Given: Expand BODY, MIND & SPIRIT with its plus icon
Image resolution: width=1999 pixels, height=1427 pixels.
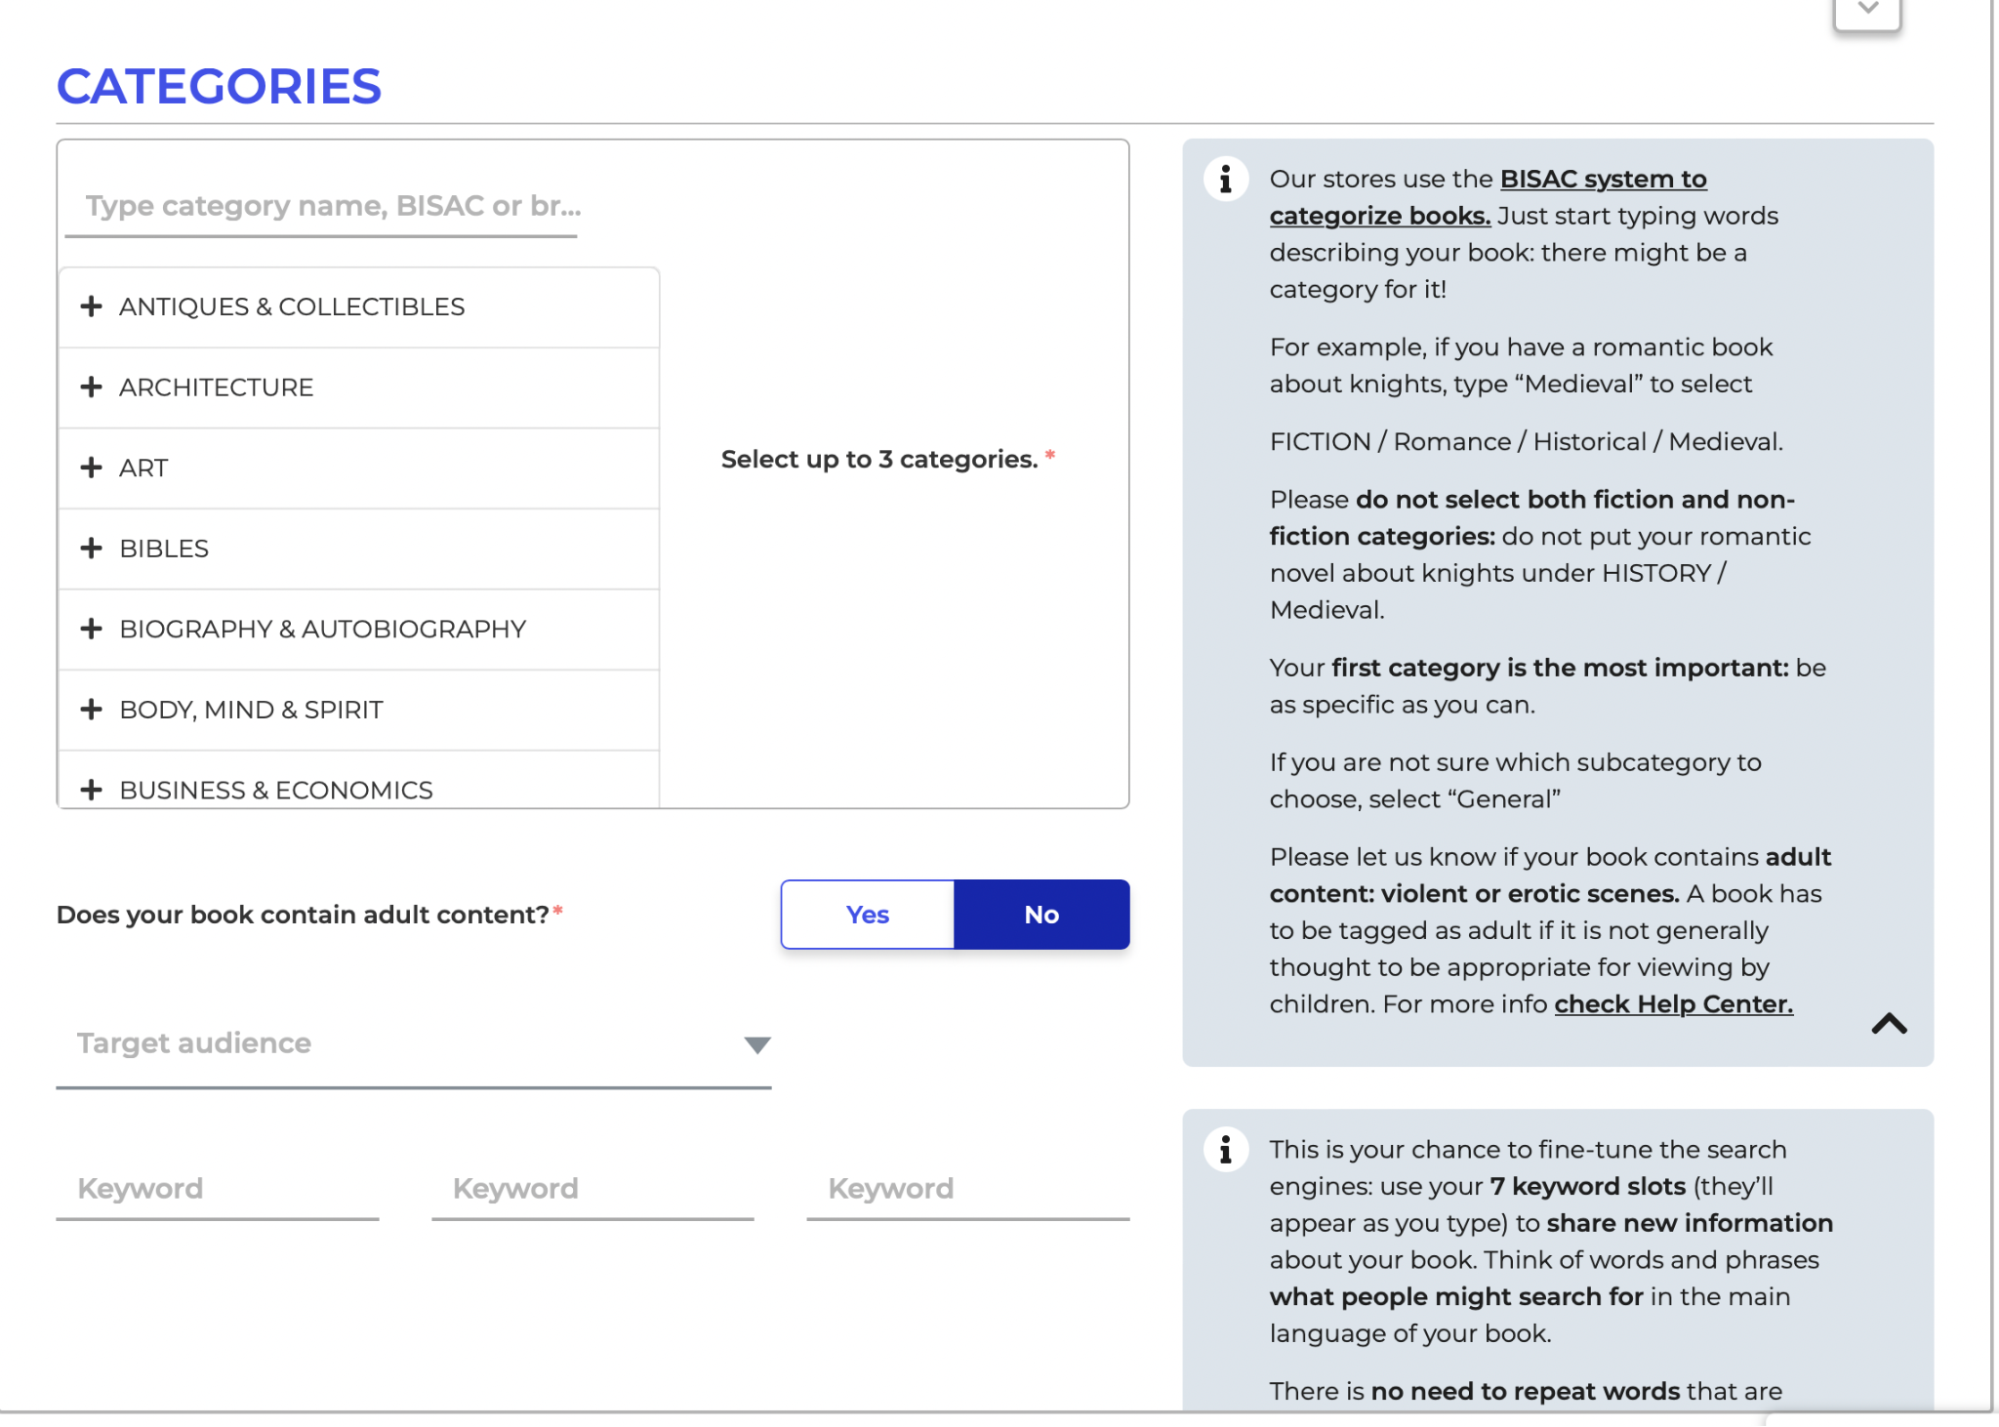Looking at the screenshot, I should tap(92, 709).
